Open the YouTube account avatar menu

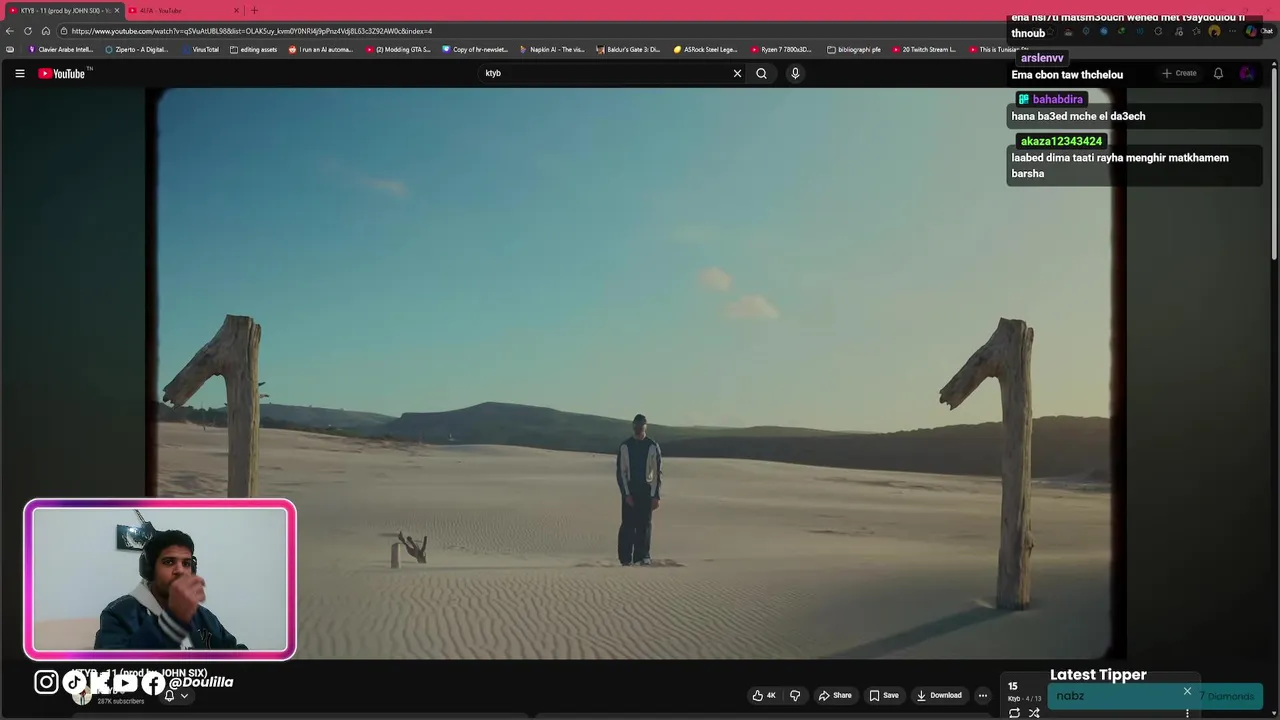click(1246, 73)
